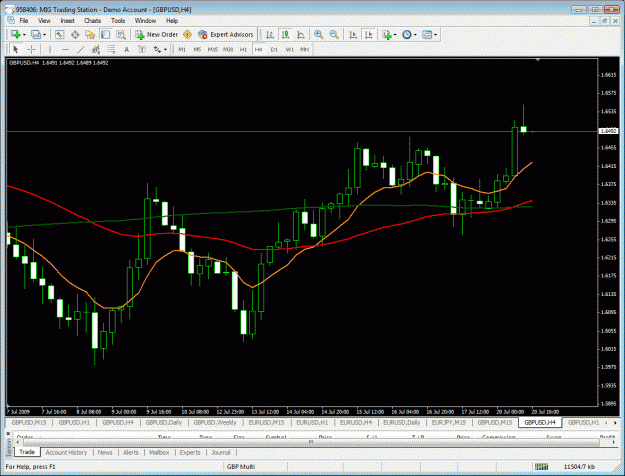Select the Horizontal Line drawing tool
This screenshot has height=476, width=625.
pyautogui.click(x=65, y=49)
